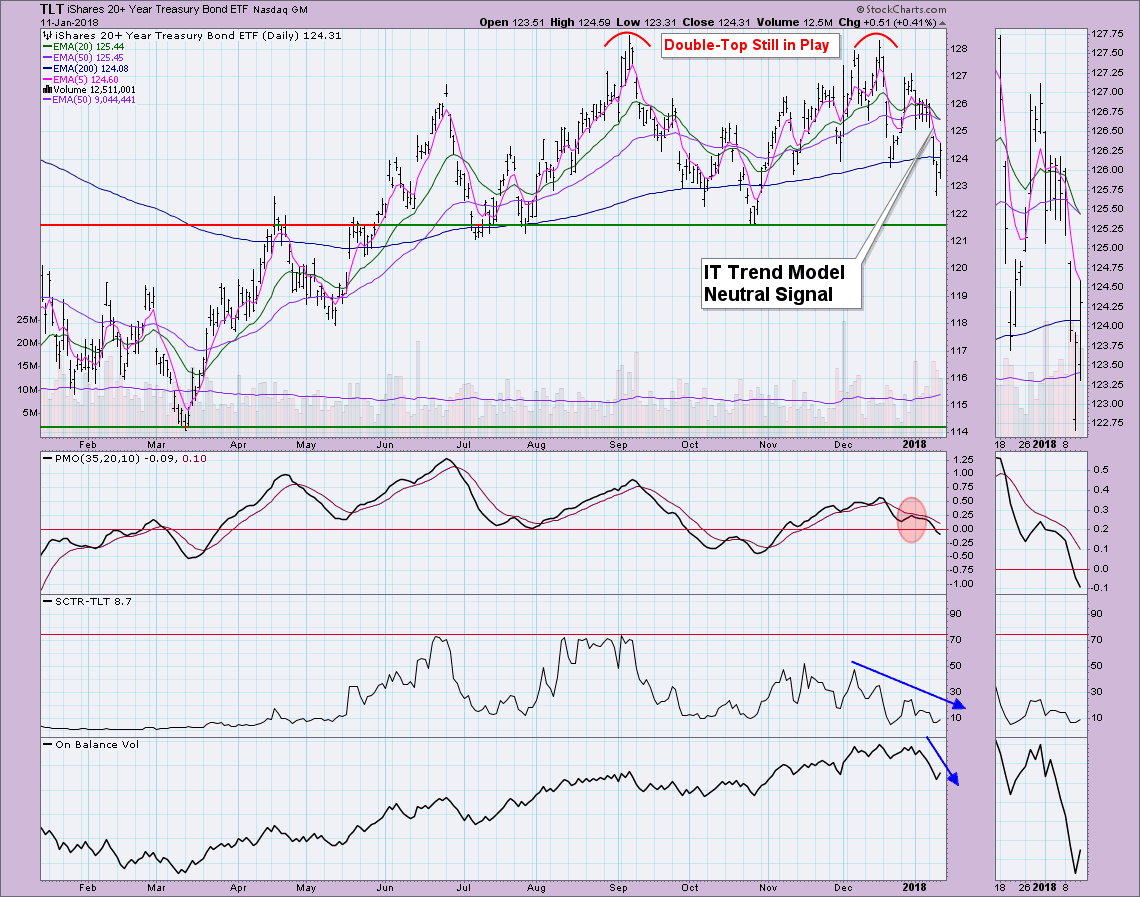Click the PMO(35,20,10) indicator label
Image resolution: width=1140 pixels, height=897 pixels.
point(99,459)
